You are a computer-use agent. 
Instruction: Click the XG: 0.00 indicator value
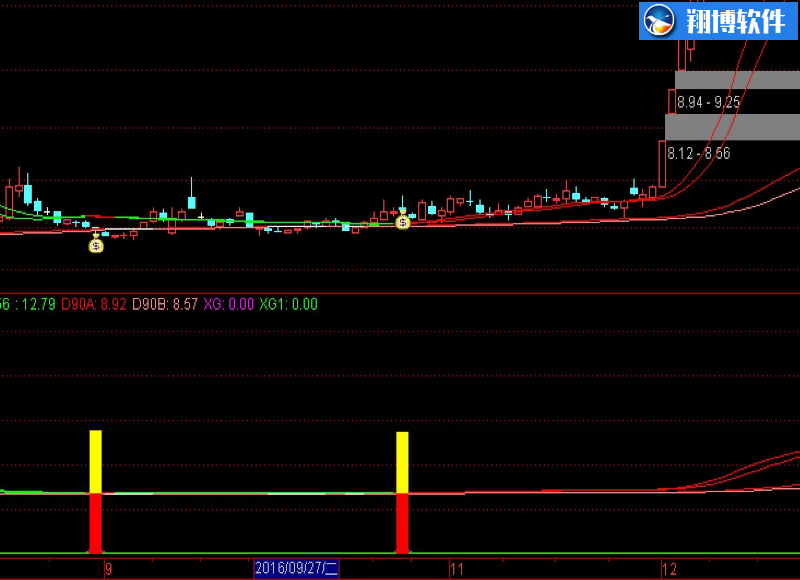tap(229, 305)
